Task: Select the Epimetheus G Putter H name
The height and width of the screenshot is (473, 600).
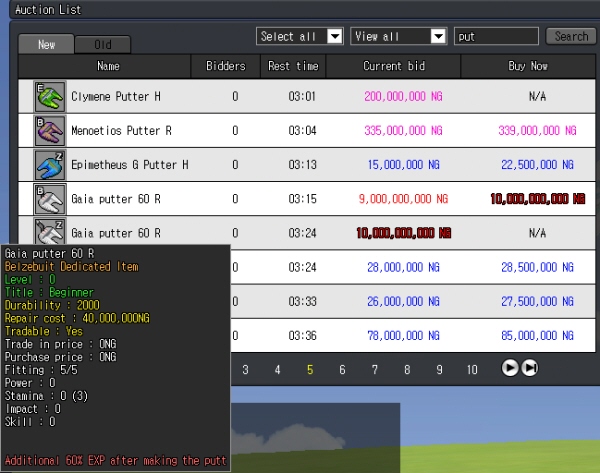Action: [x=130, y=165]
